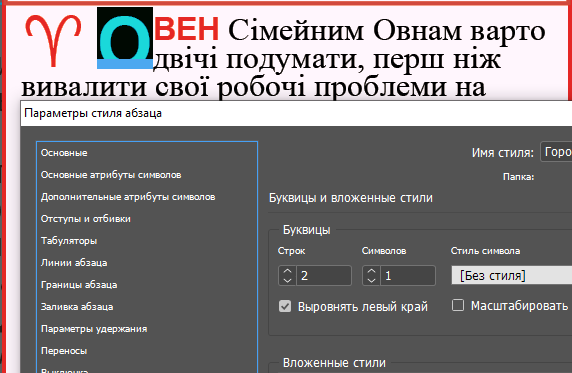
Task: Increase the Строк drop cap lines value
Action: 287,271
